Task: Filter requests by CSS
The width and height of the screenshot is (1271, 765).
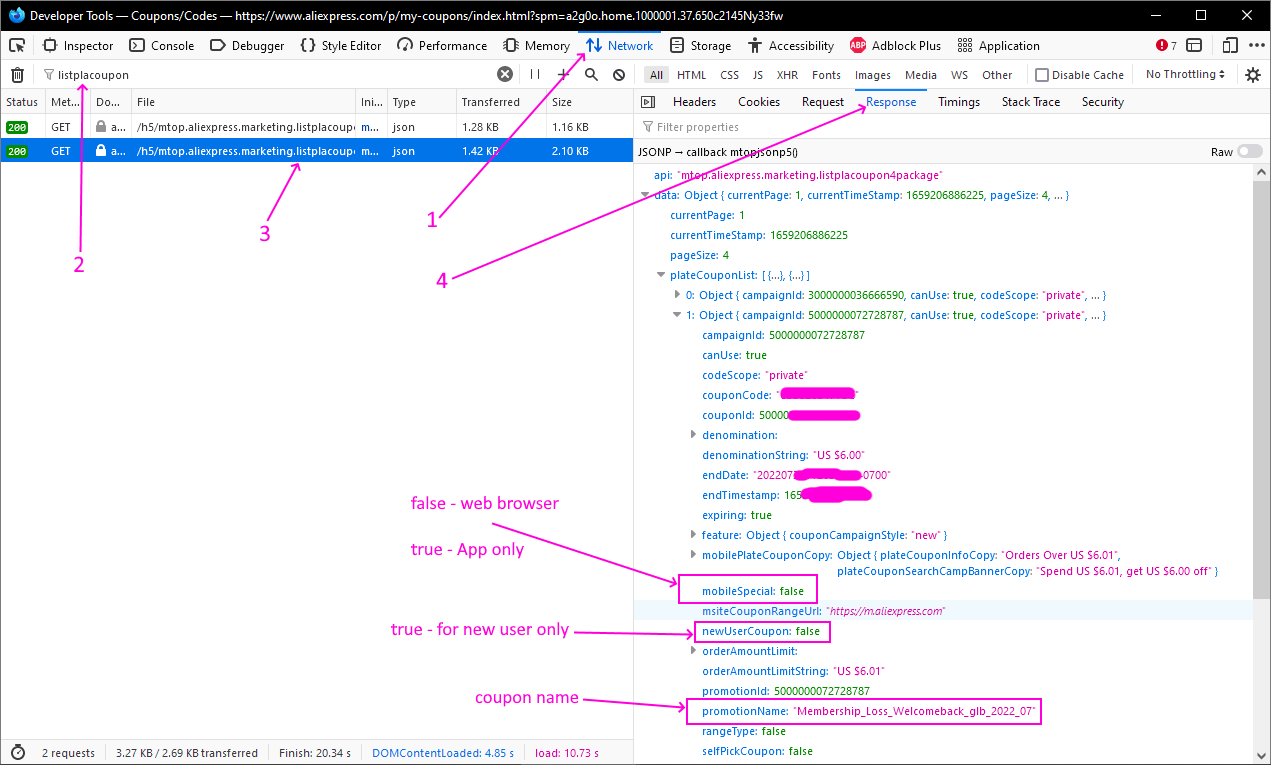Action: (x=730, y=74)
